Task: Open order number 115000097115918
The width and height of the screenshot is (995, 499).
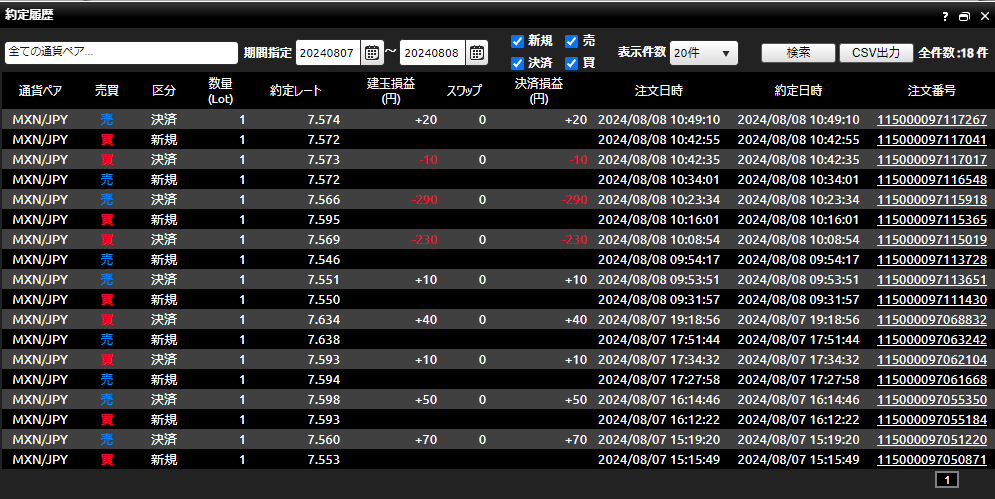Action: click(x=932, y=199)
